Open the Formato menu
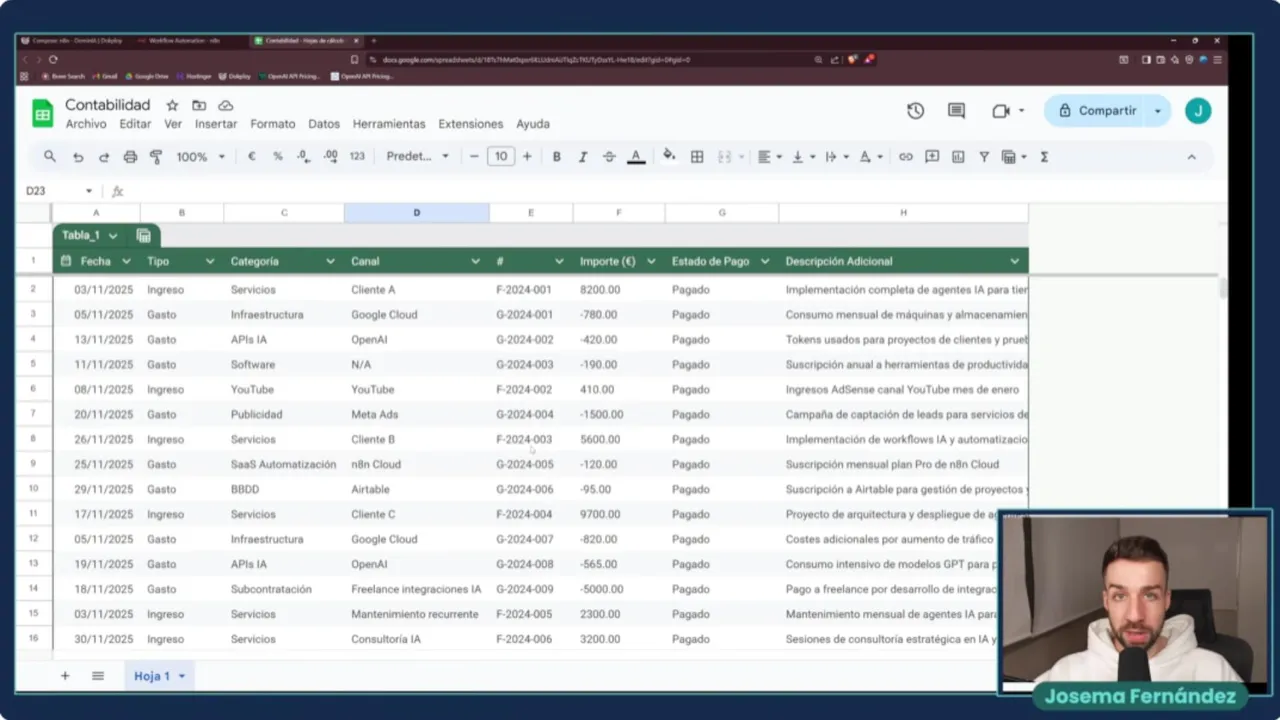Viewport: 1280px width, 720px height. pyautogui.click(x=273, y=124)
